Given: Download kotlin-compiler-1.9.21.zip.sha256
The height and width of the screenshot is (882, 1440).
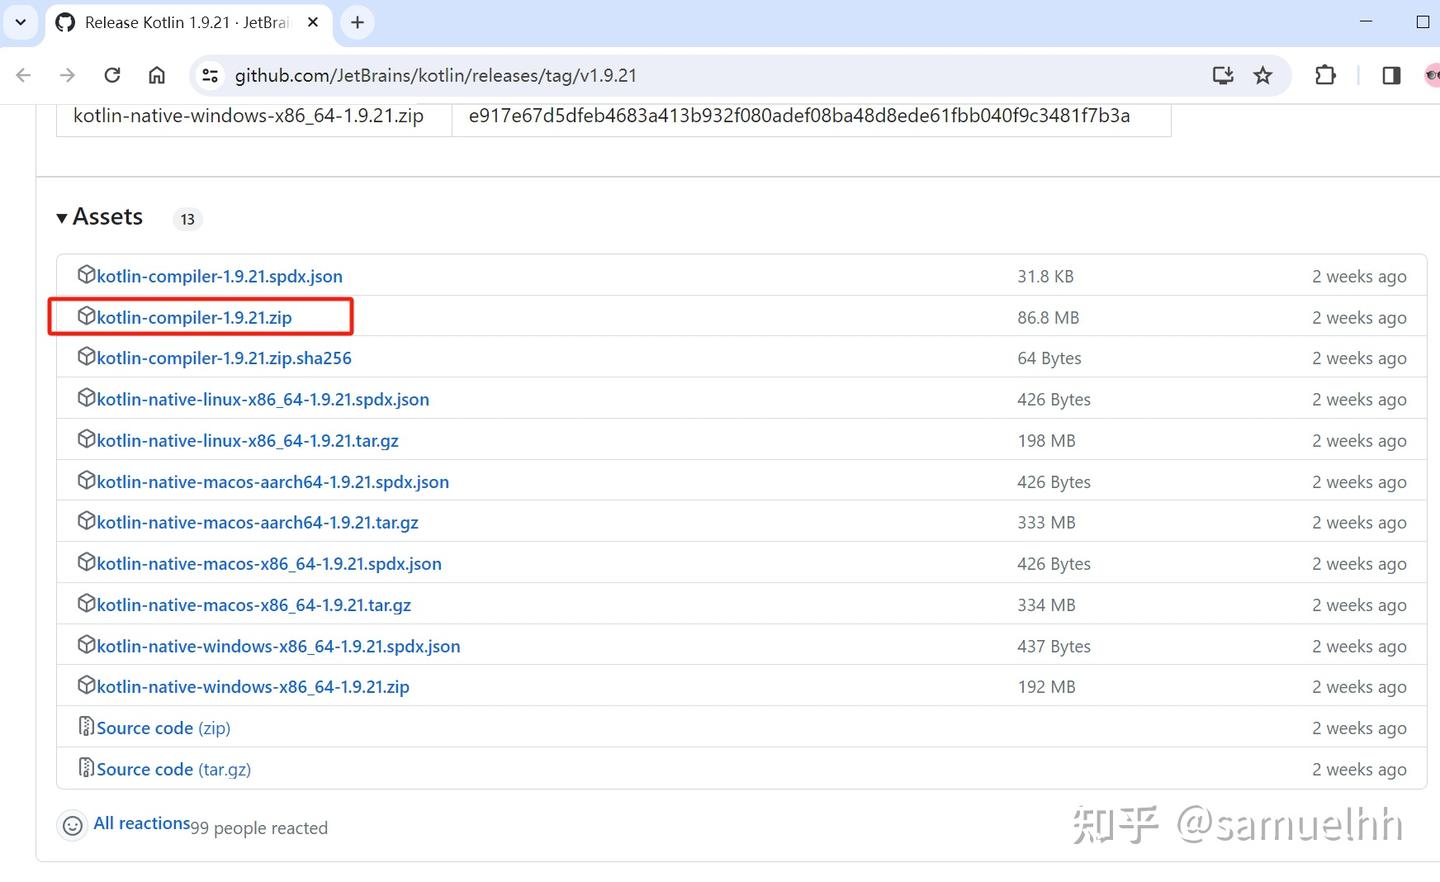Looking at the screenshot, I should [224, 357].
